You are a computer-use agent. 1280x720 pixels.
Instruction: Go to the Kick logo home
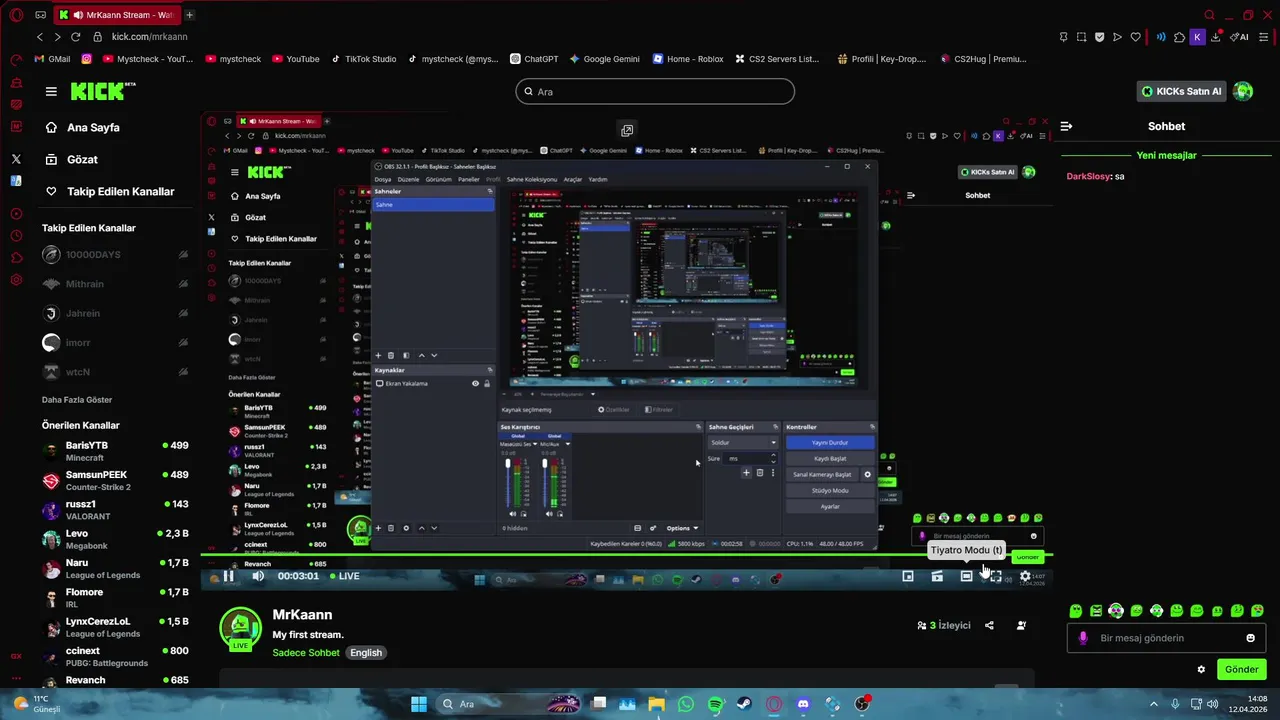coord(102,91)
